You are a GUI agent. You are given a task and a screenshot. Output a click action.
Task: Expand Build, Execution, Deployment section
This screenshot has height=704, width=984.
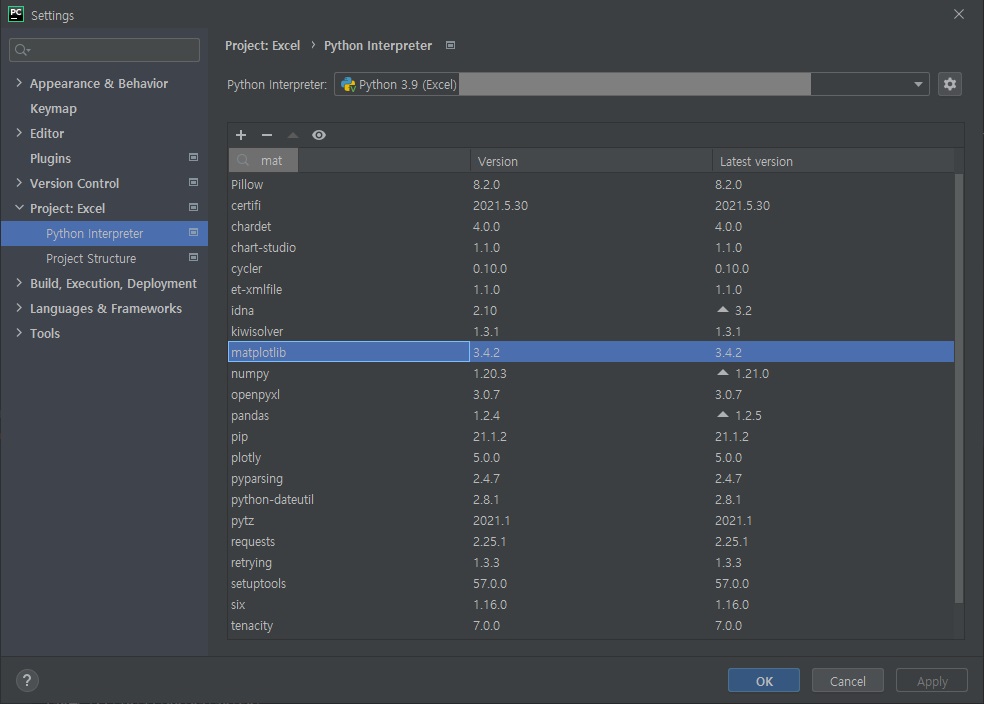point(19,283)
